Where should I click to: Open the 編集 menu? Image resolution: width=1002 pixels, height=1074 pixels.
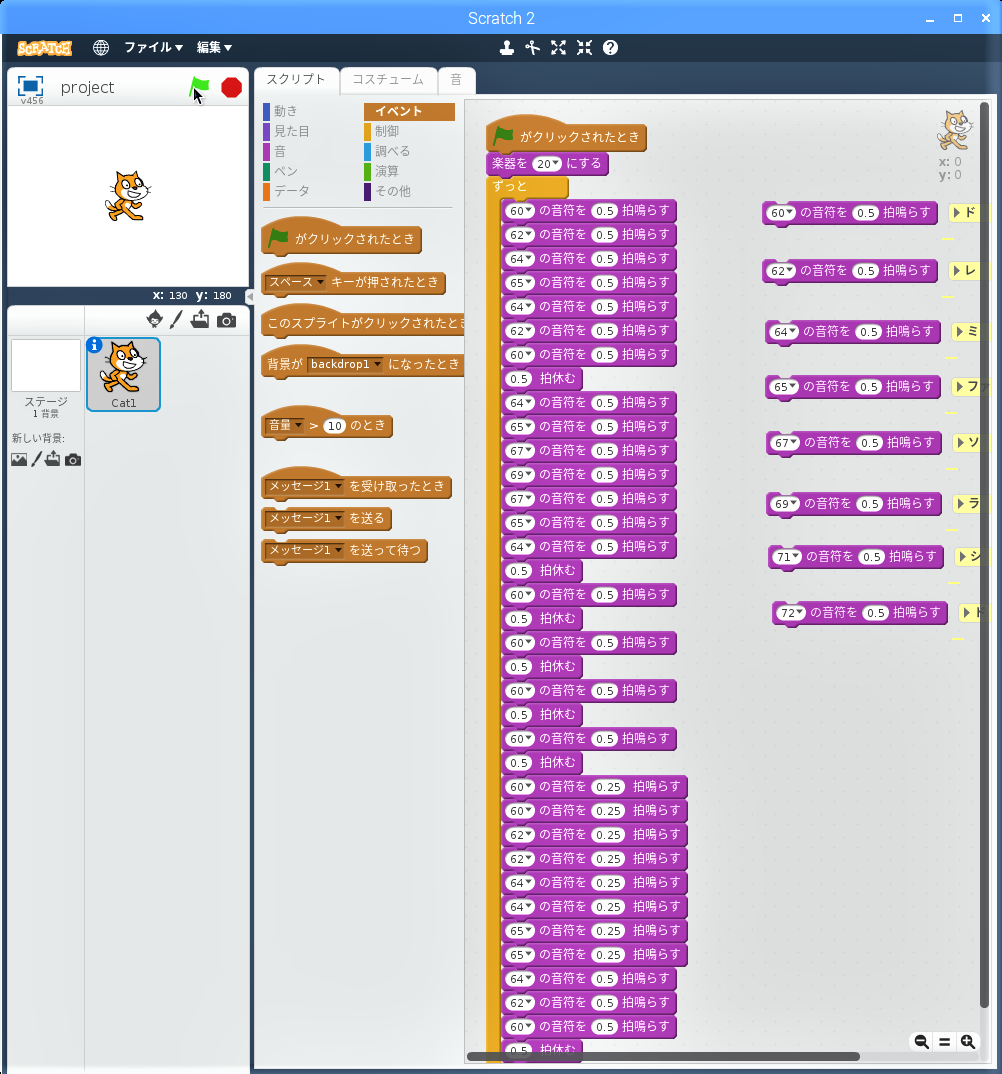[x=214, y=47]
